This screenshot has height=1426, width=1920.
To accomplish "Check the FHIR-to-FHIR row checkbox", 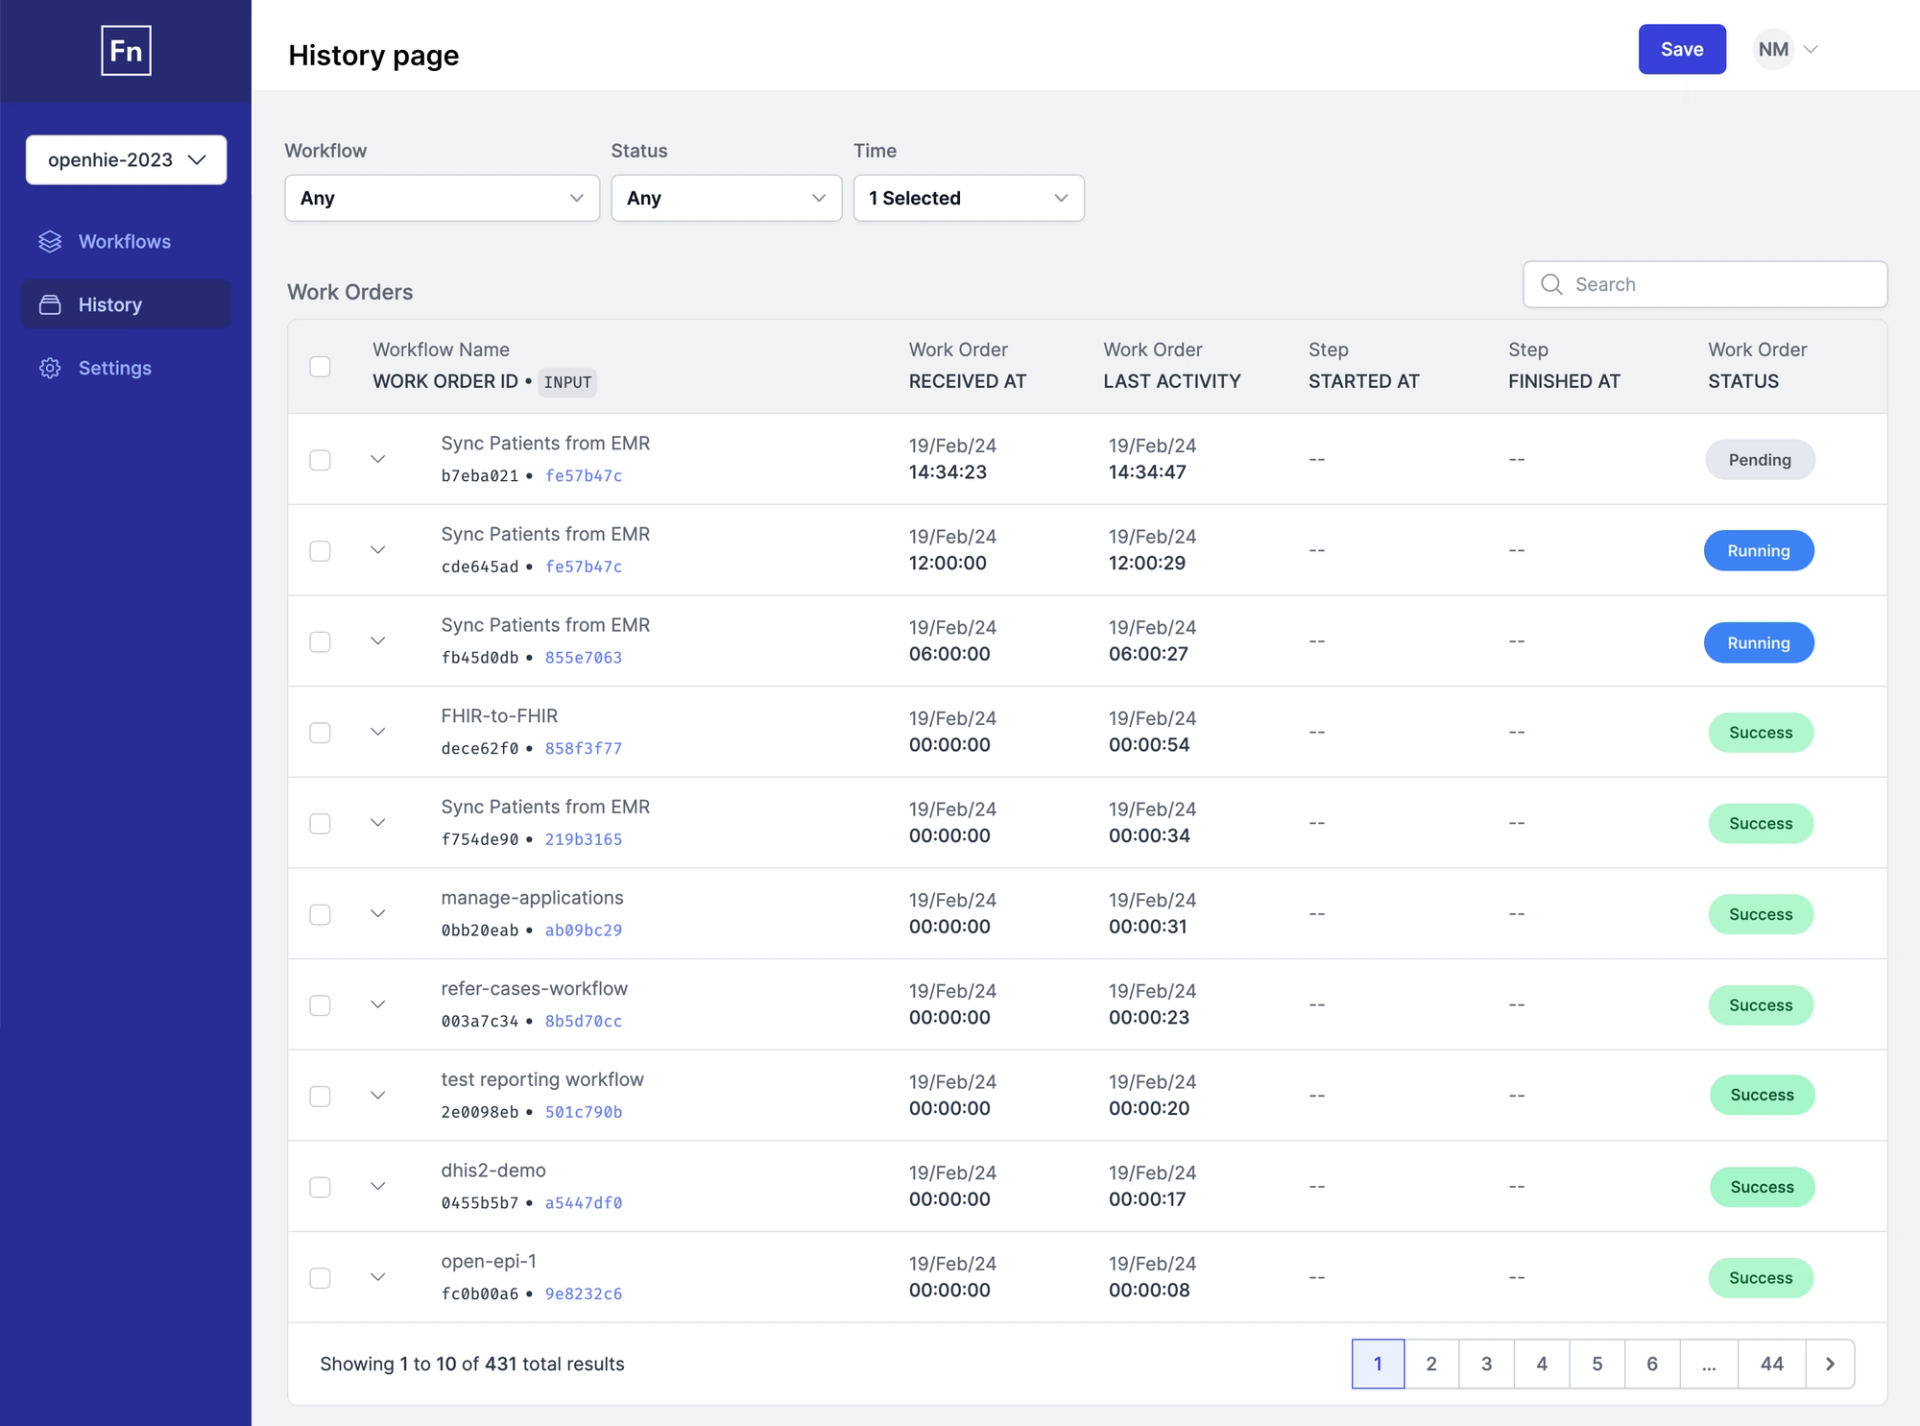I will coord(320,732).
